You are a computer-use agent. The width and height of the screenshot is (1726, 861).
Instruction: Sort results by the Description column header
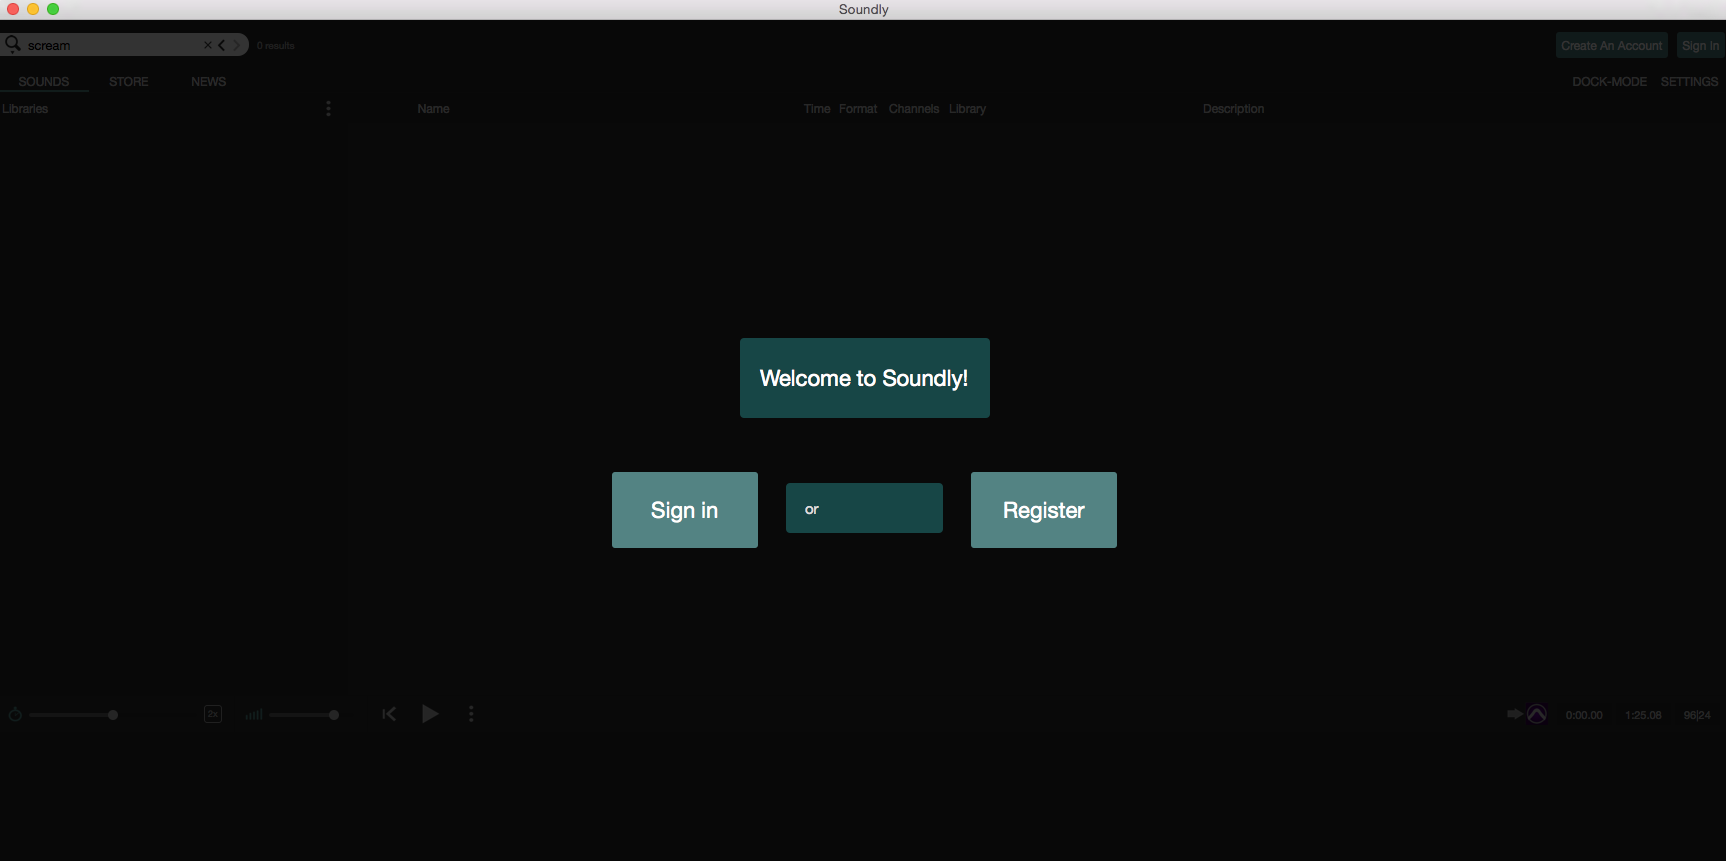coord(1233,109)
